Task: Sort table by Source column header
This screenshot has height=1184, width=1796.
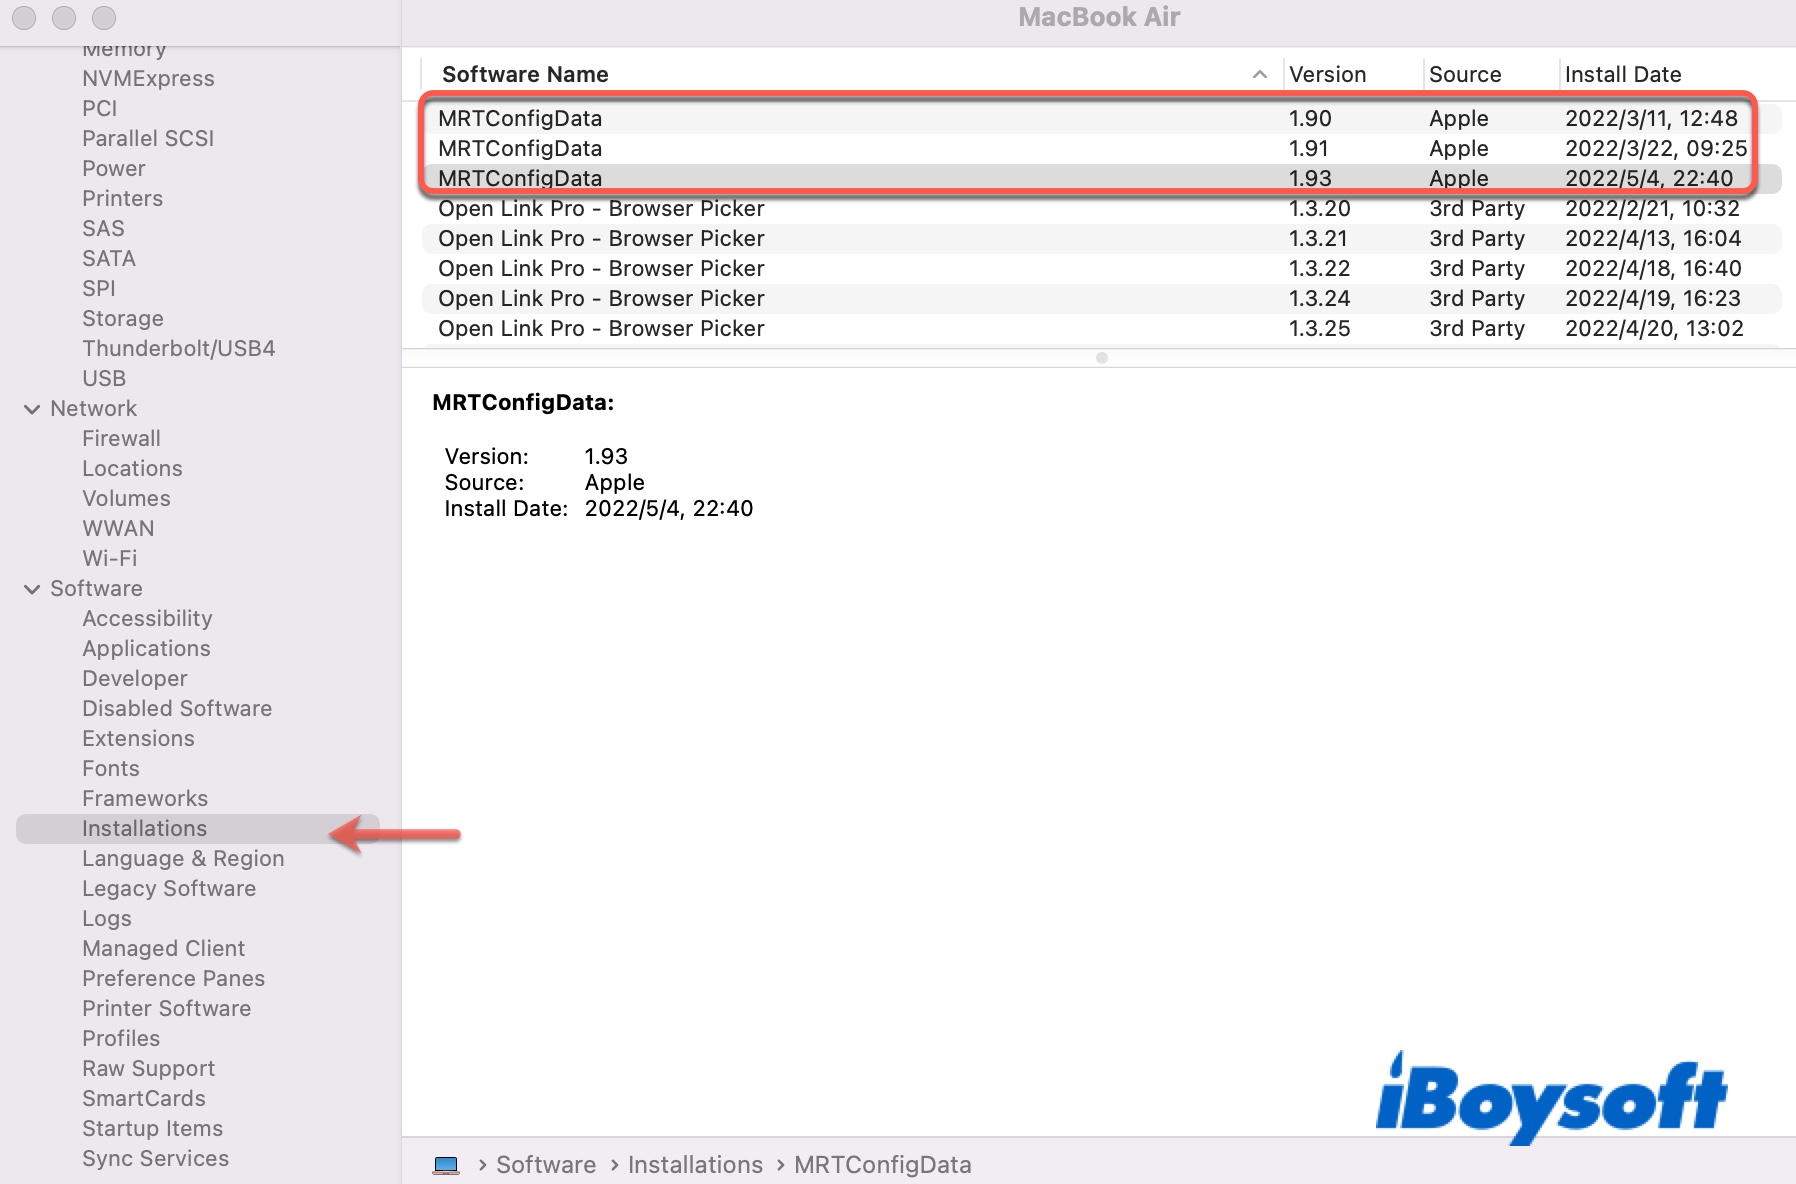Action: (1464, 75)
